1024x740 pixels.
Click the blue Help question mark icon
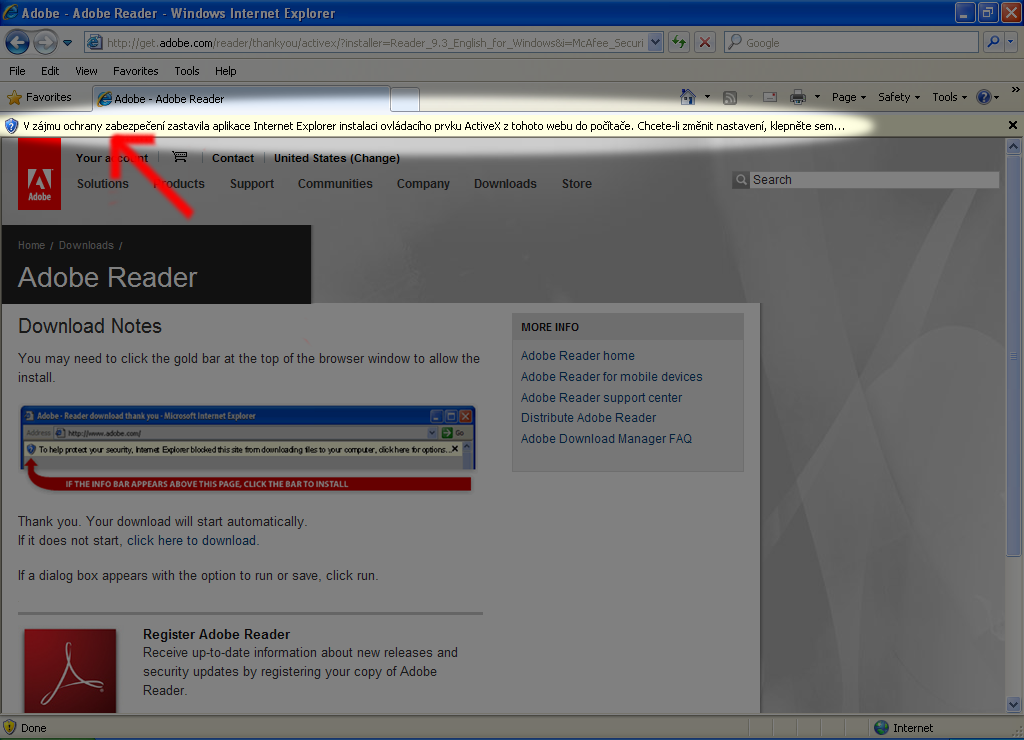coord(984,97)
